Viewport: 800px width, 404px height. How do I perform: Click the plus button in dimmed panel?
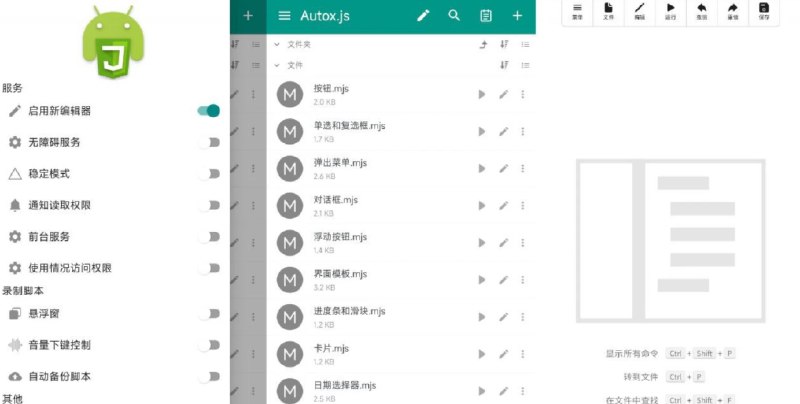[x=248, y=16]
